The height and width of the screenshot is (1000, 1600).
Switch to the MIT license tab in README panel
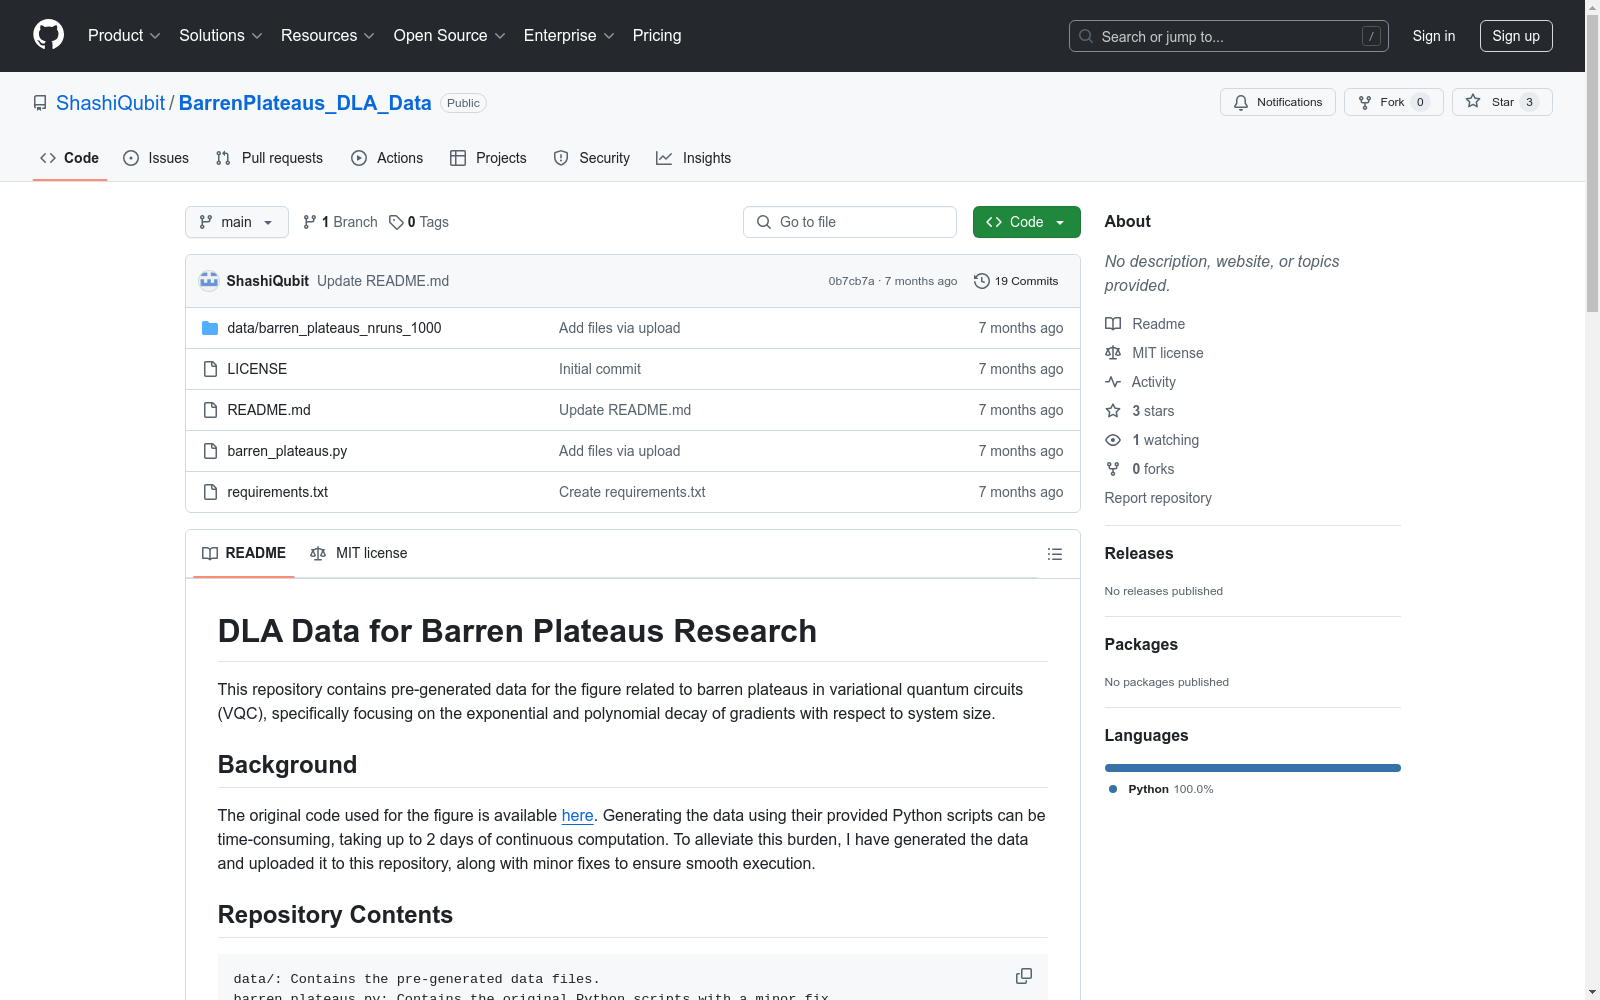(359, 553)
